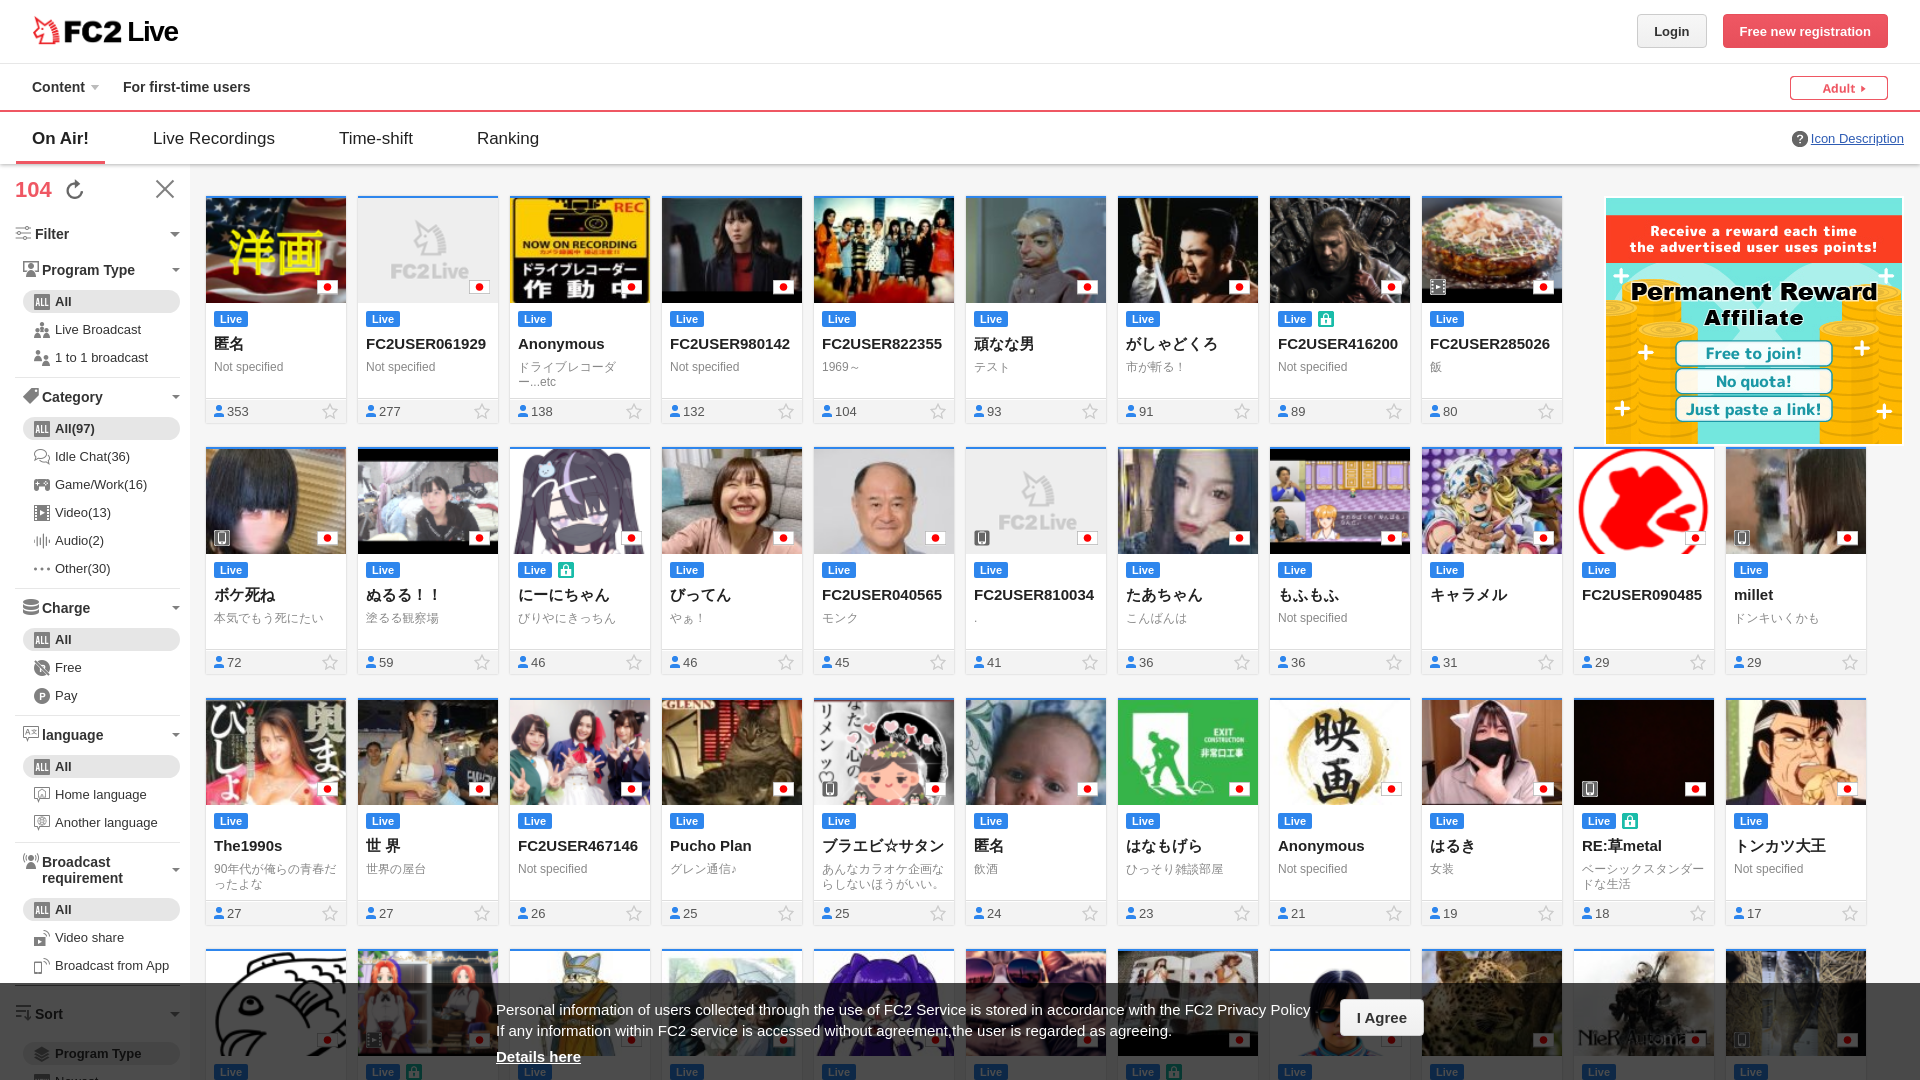This screenshot has width=1920, height=1080.
Task: Click the refresh icon beside 104
Action: tap(74, 190)
